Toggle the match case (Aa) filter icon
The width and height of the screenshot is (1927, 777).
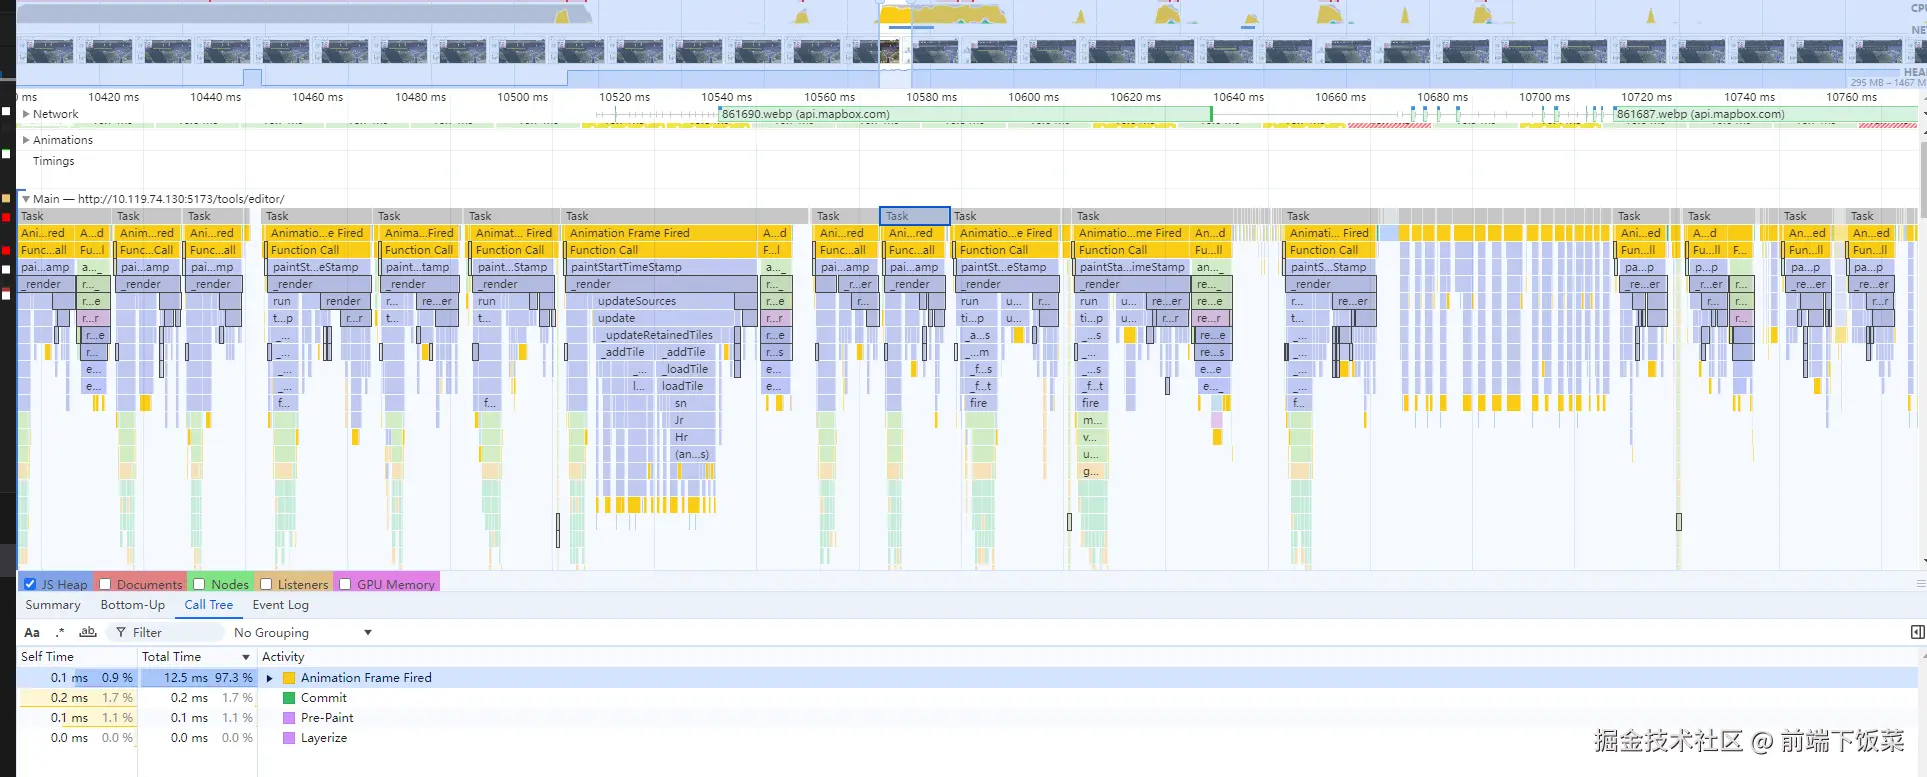(x=32, y=633)
